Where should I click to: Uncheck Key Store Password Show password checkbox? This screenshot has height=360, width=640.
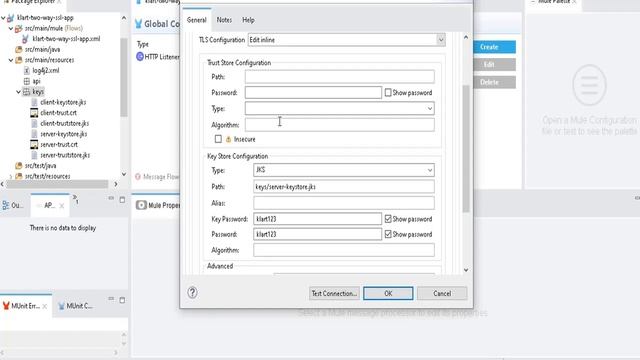[388, 234]
